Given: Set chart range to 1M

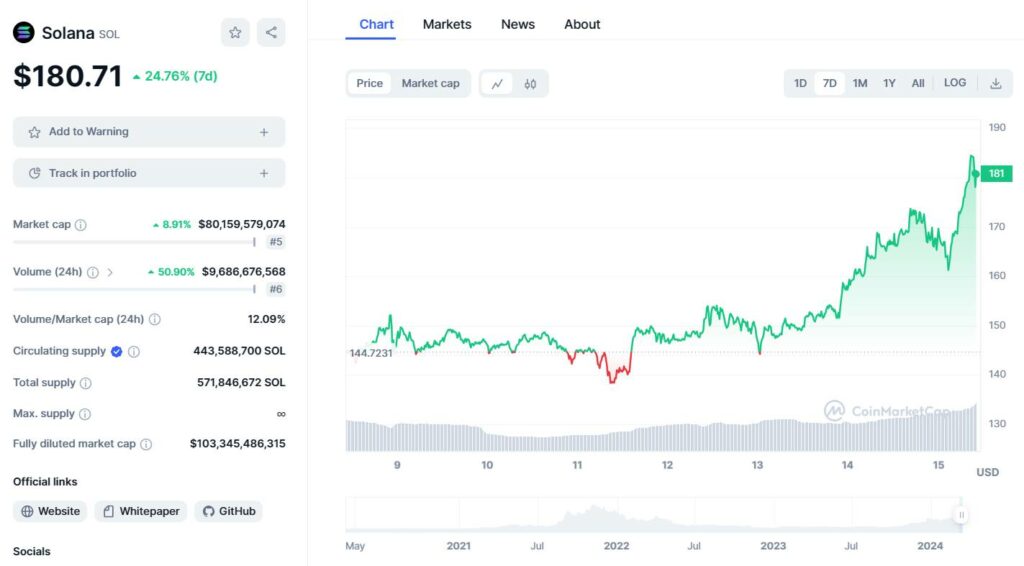Looking at the screenshot, I should [859, 84].
